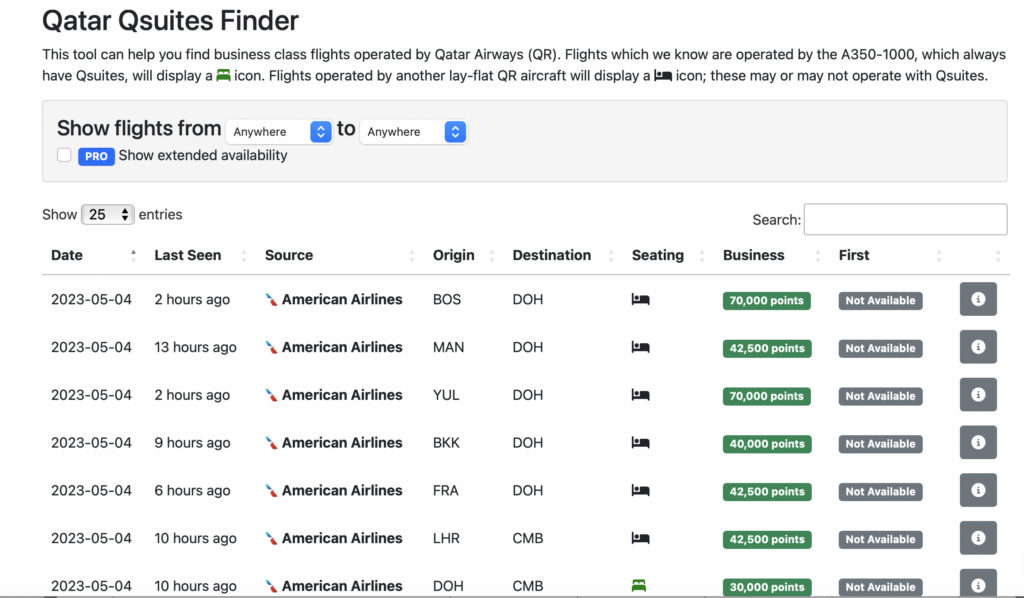Open the destination Anywhere dropdown

[x=413, y=131]
